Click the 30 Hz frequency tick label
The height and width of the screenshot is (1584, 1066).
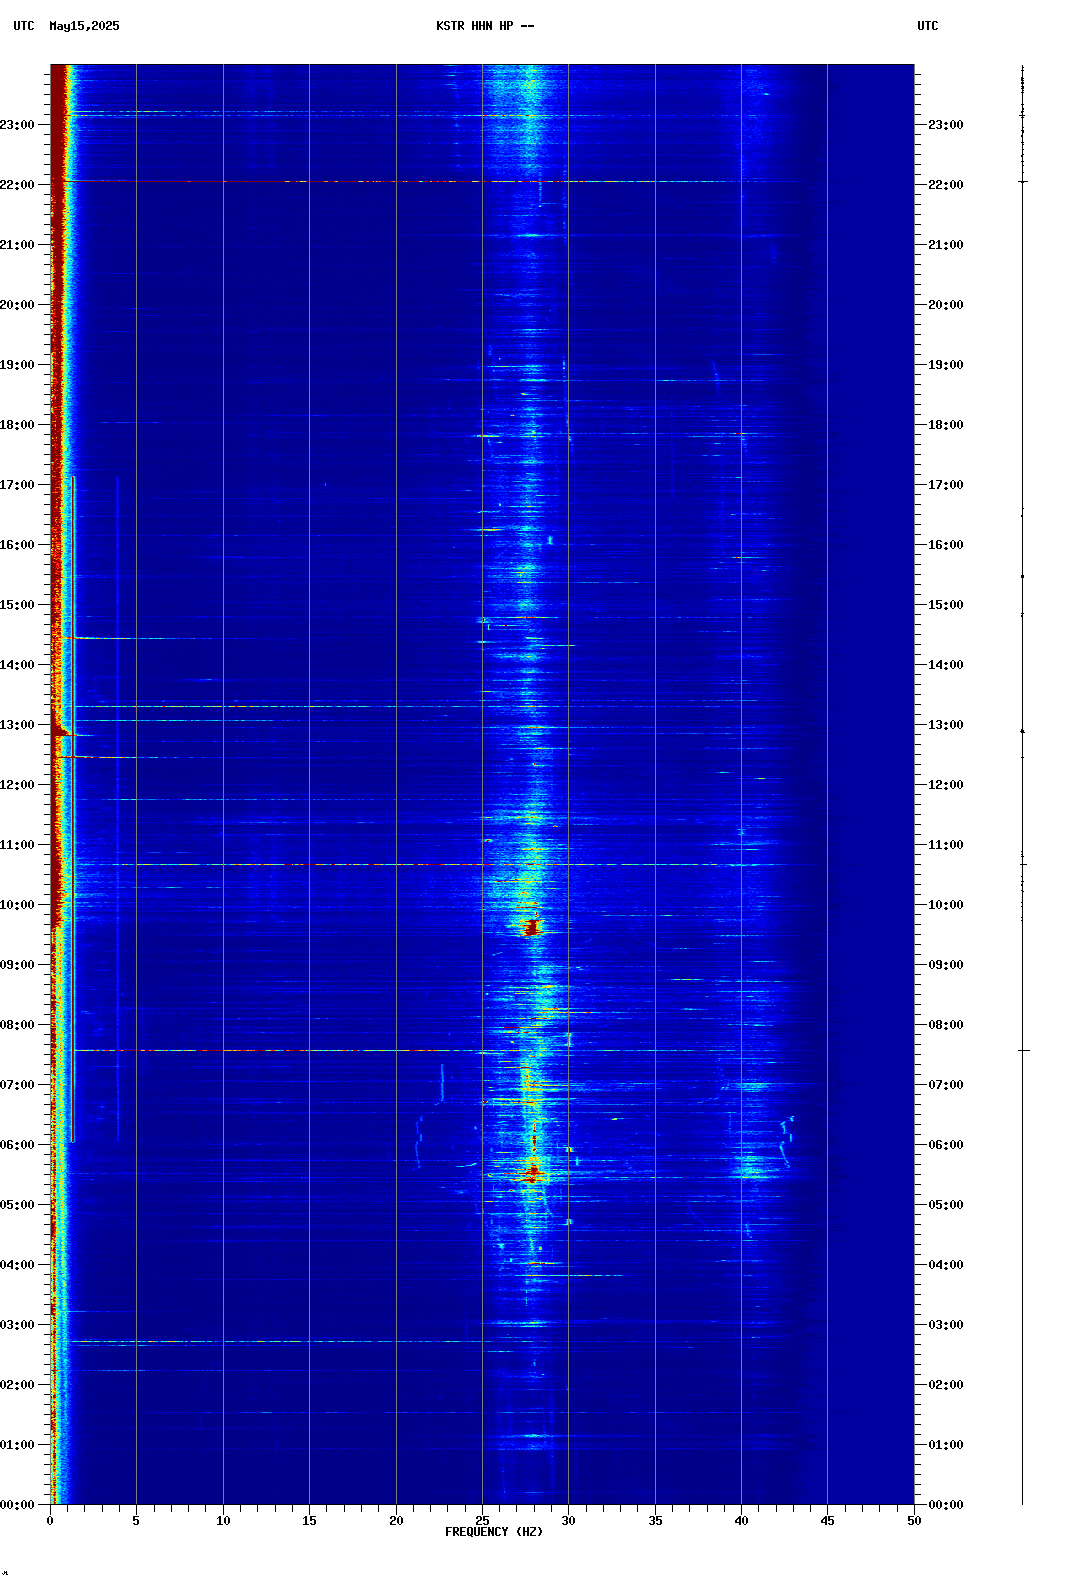tap(568, 1521)
